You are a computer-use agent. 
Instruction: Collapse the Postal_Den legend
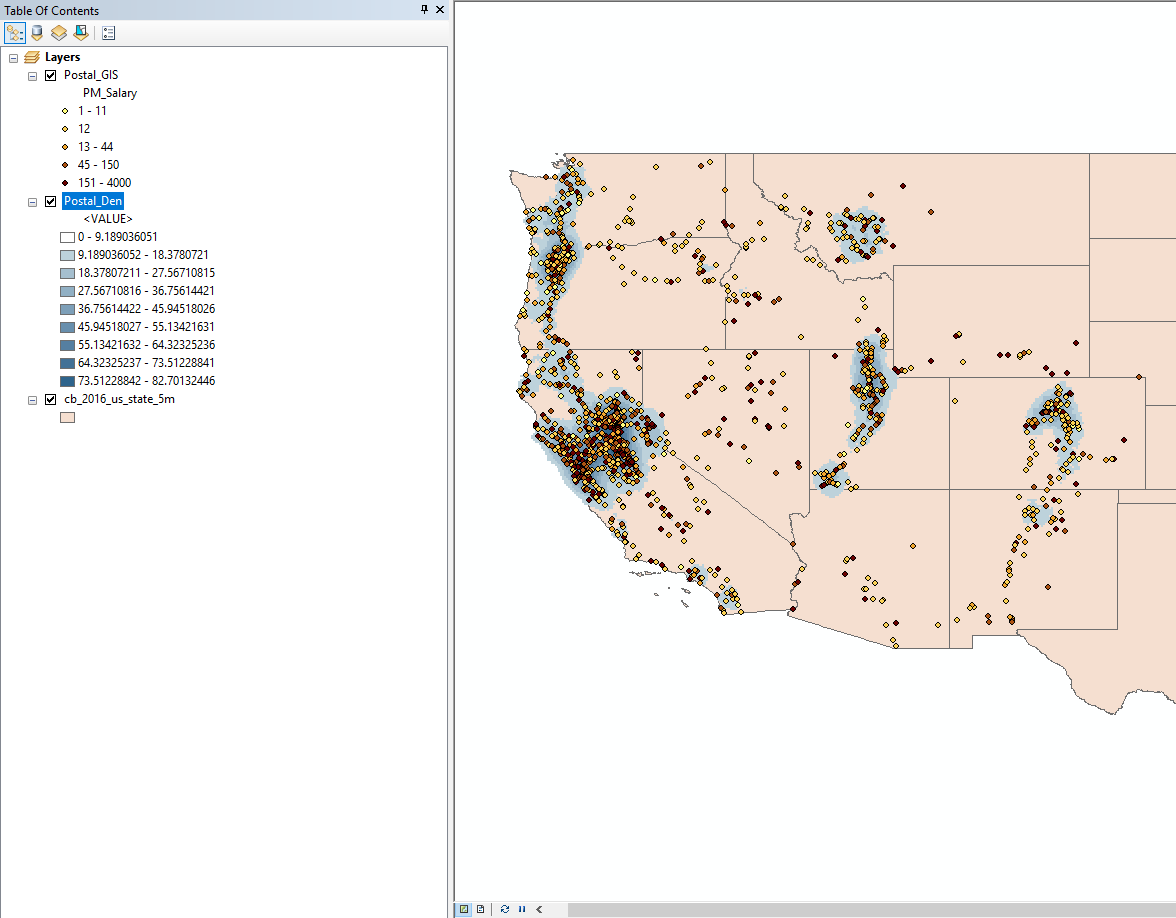point(32,201)
